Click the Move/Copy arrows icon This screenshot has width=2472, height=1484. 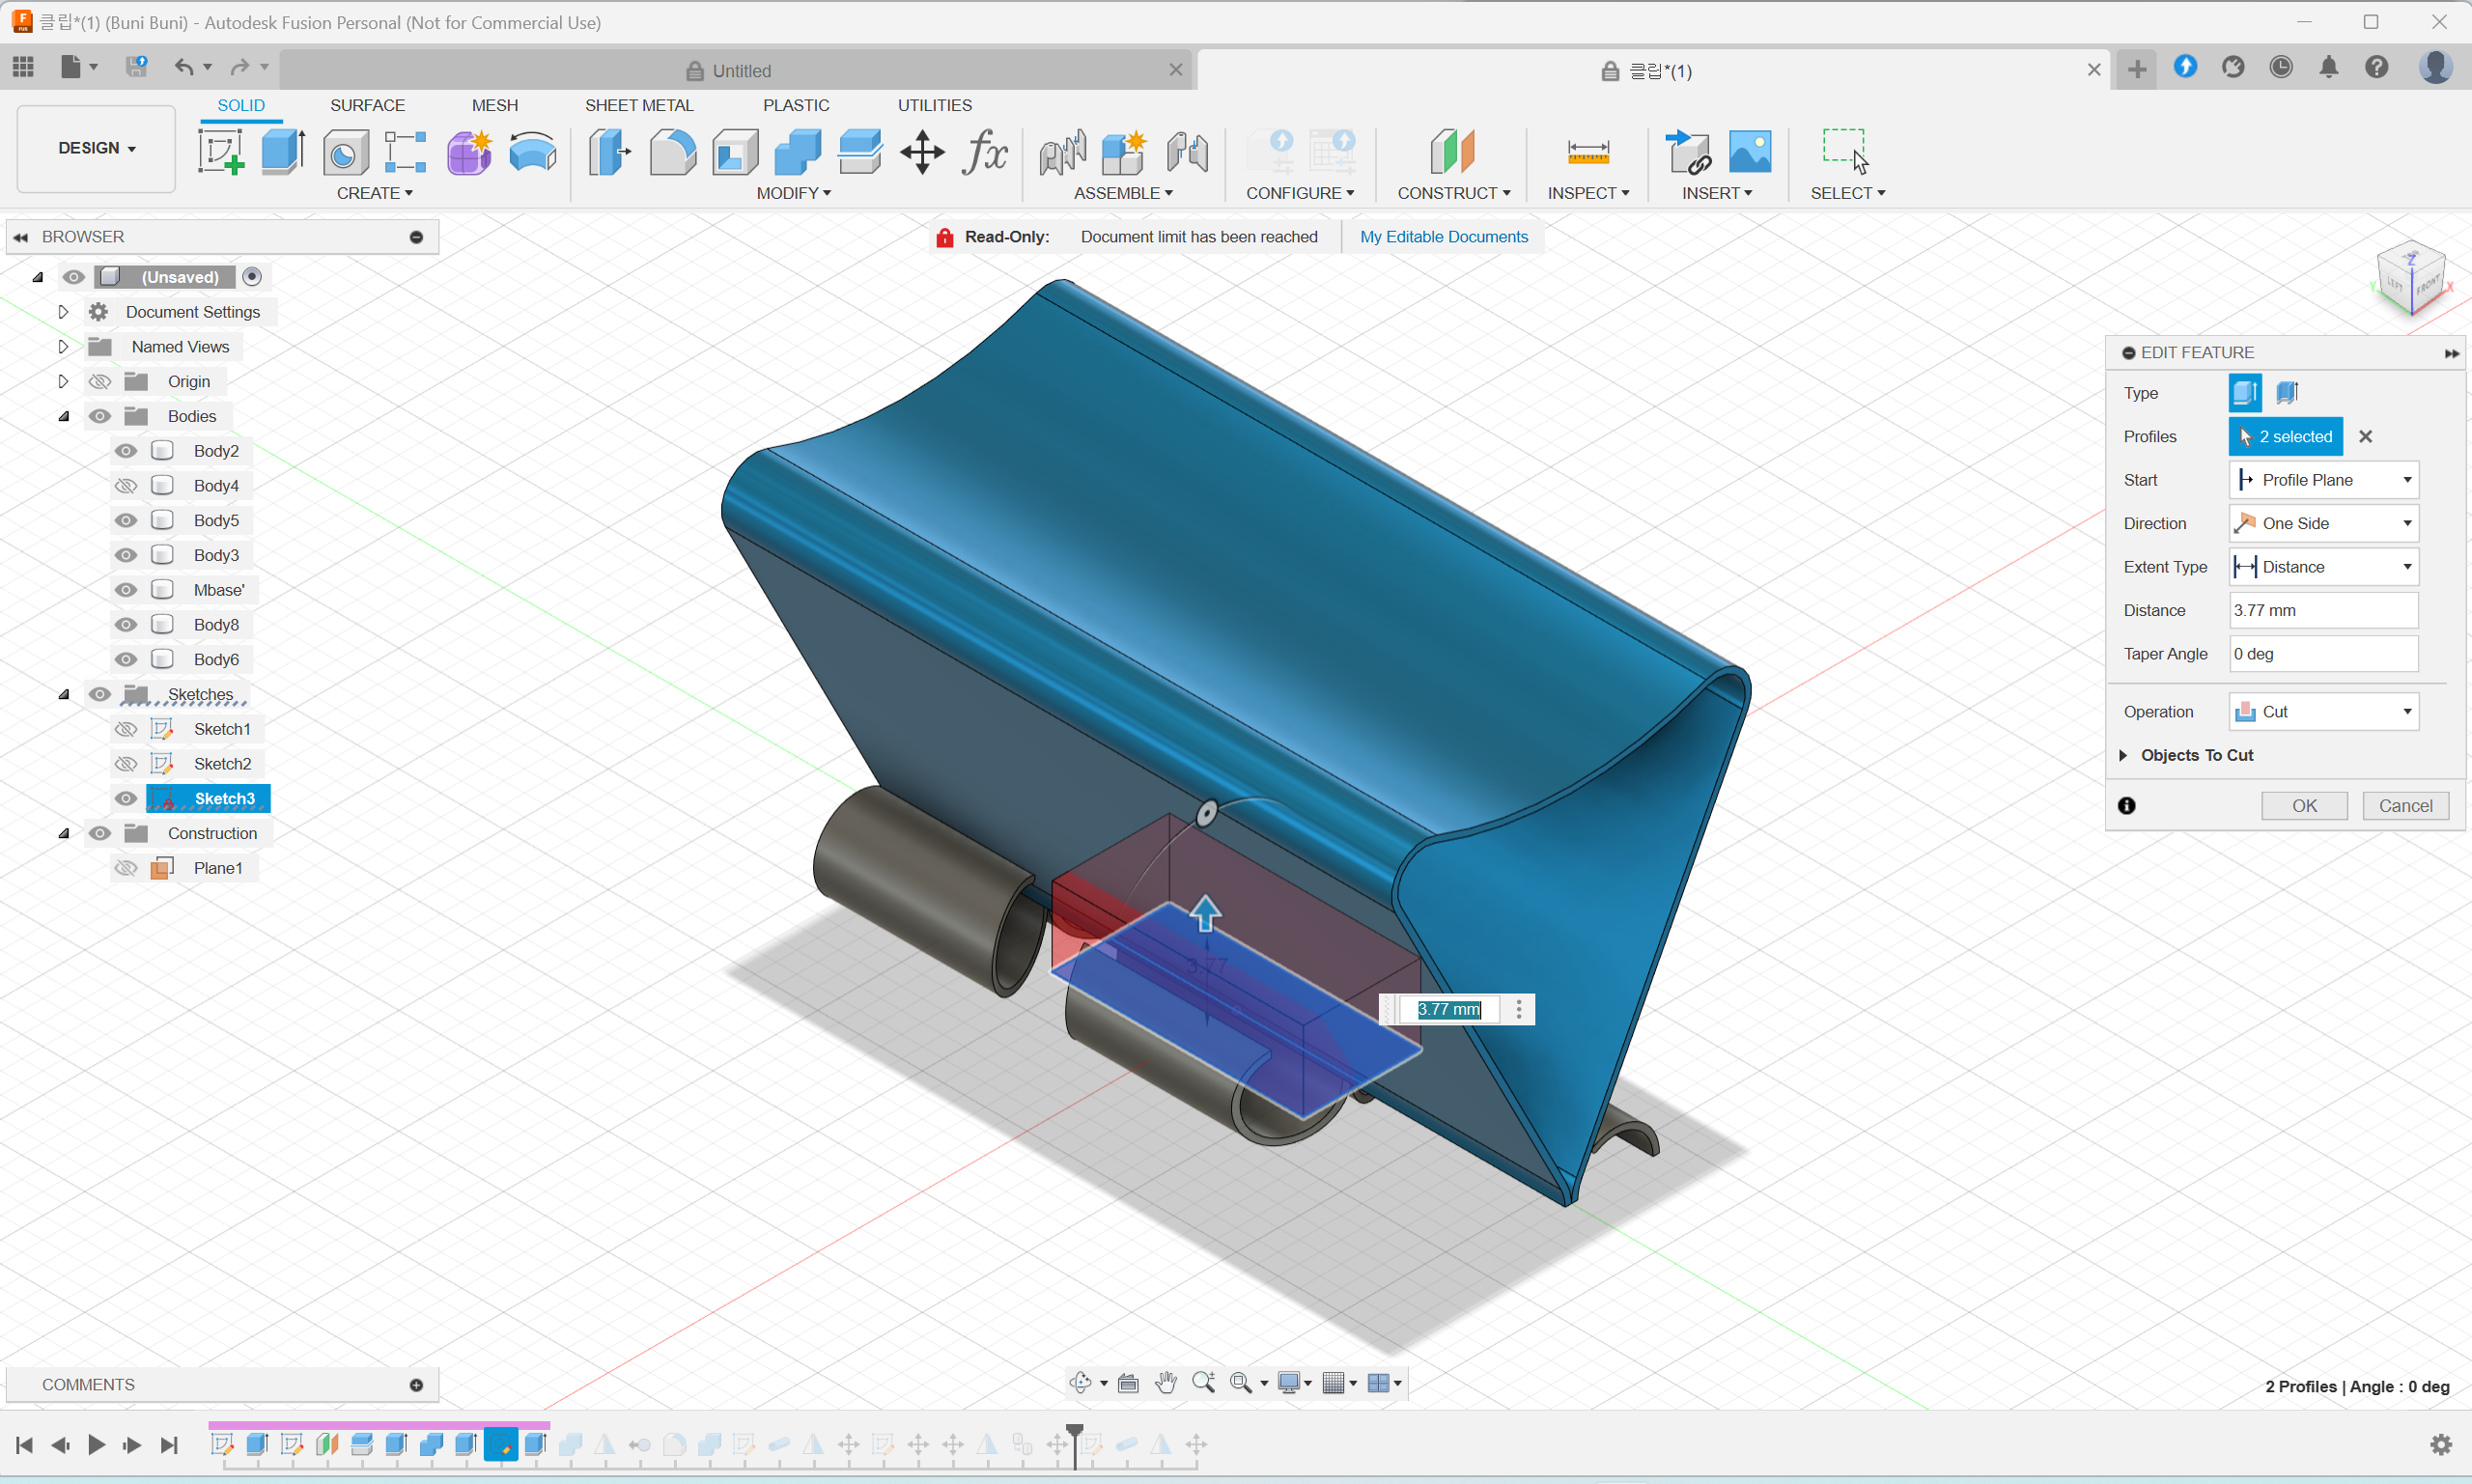coord(921,152)
